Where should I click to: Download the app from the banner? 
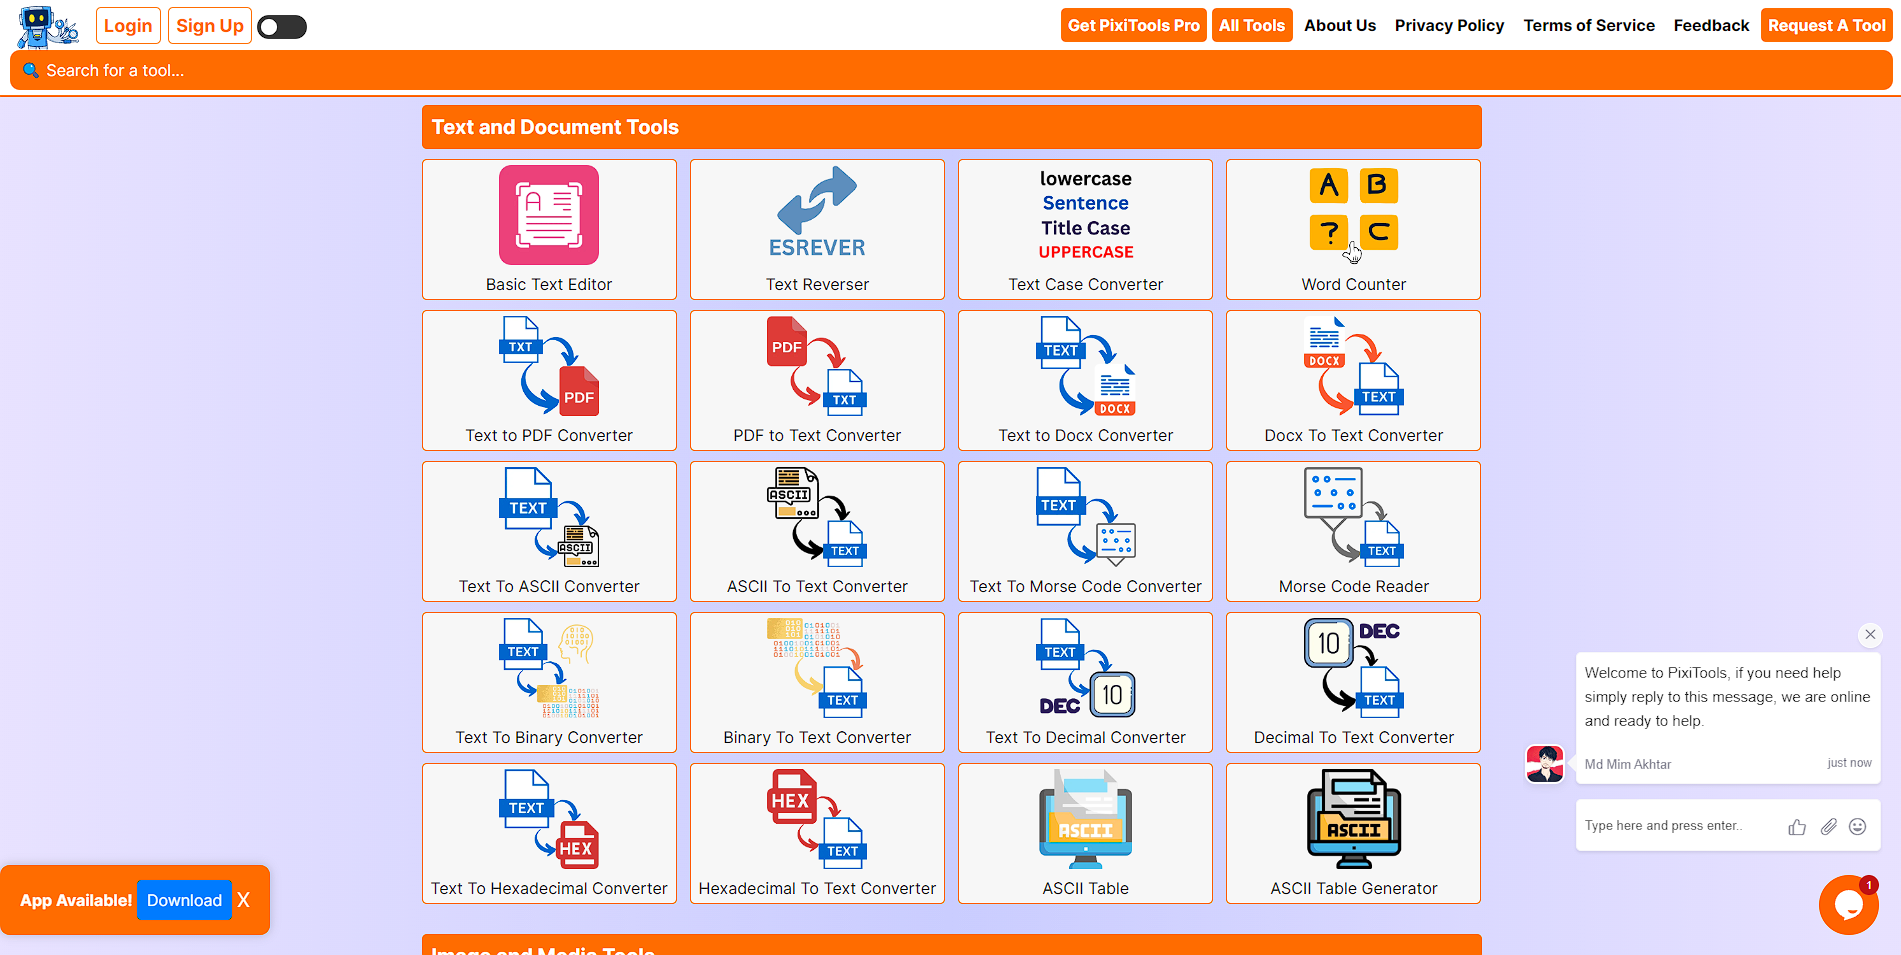184,900
